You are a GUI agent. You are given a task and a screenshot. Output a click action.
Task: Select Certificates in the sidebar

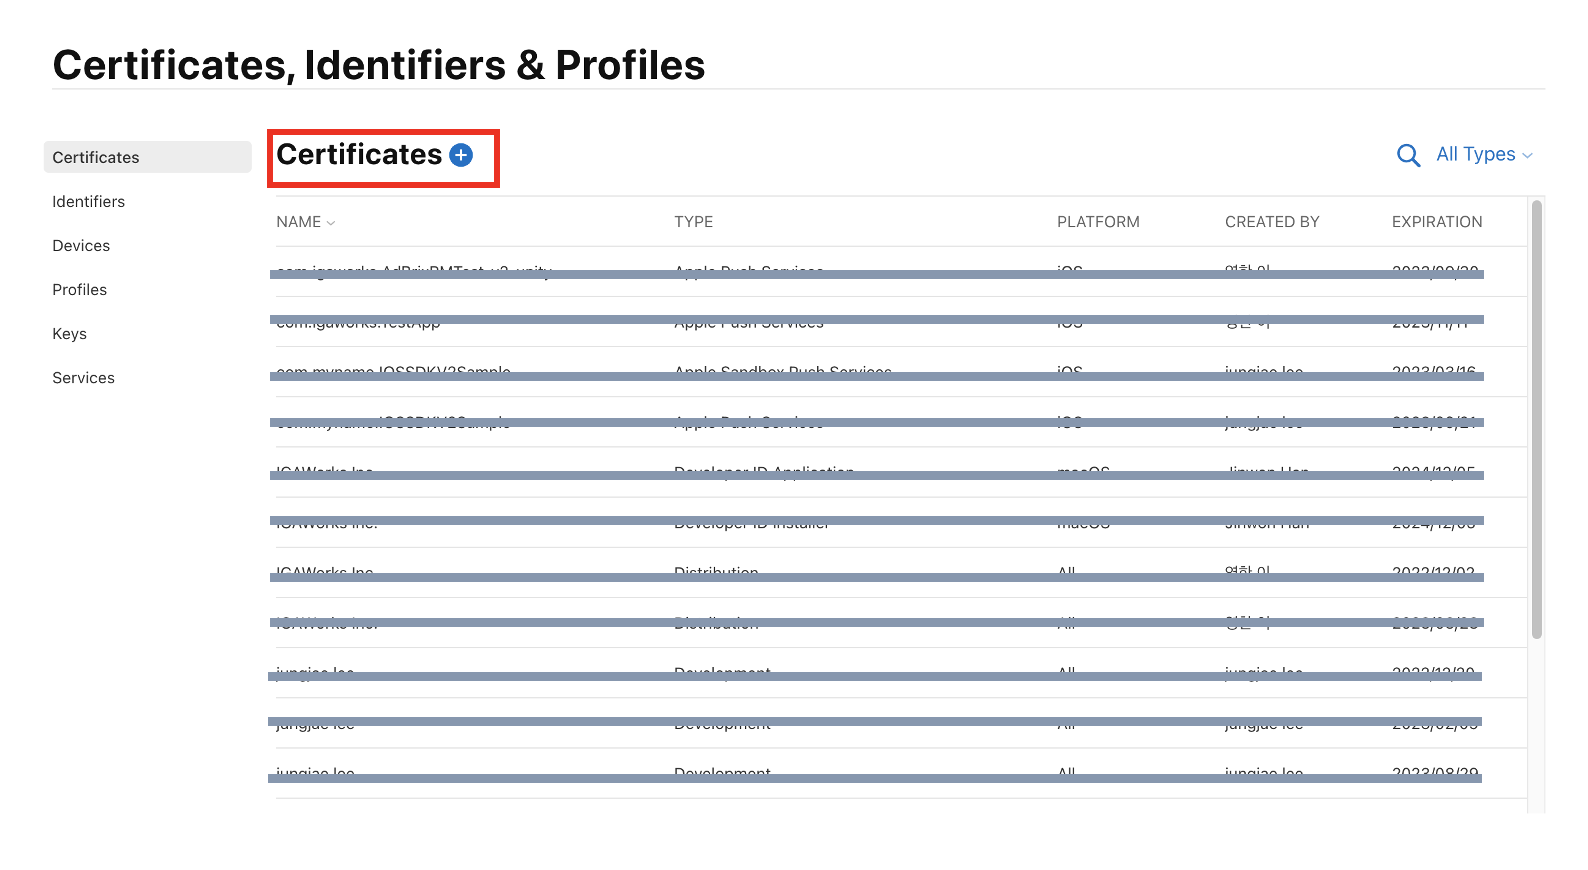(x=96, y=157)
